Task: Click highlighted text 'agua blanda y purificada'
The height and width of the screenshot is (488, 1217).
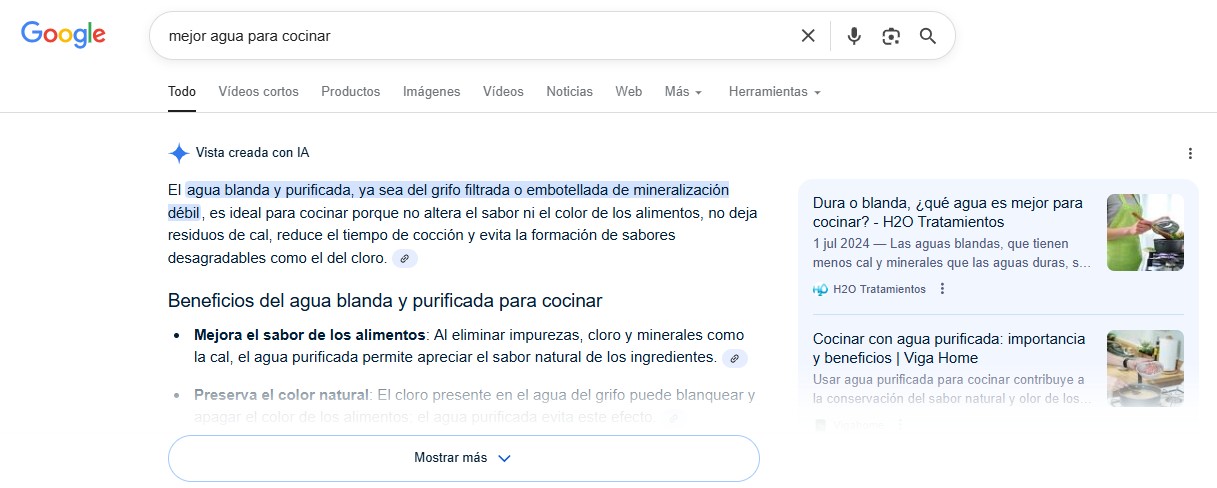Action: (x=268, y=190)
